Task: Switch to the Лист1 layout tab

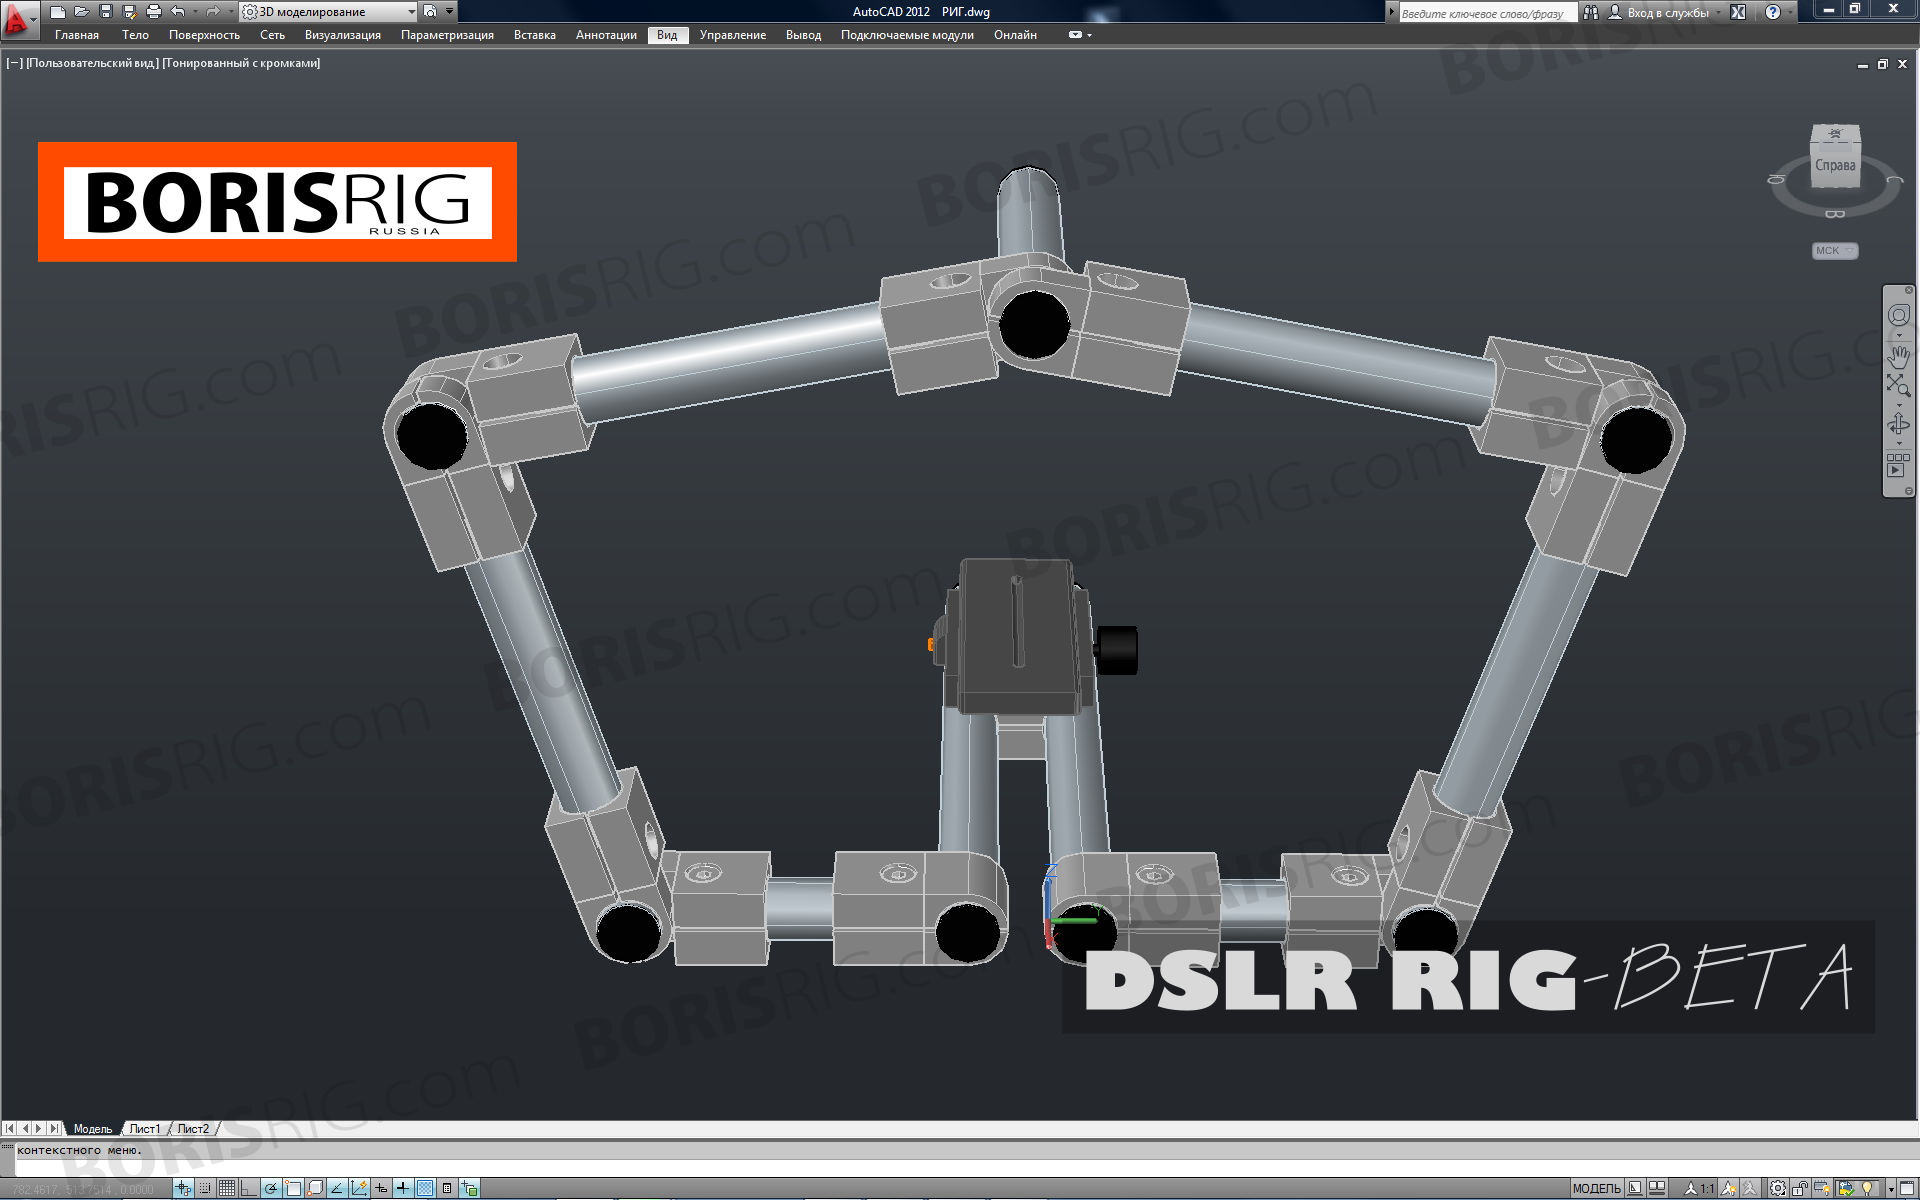Action: pos(144,1129)
